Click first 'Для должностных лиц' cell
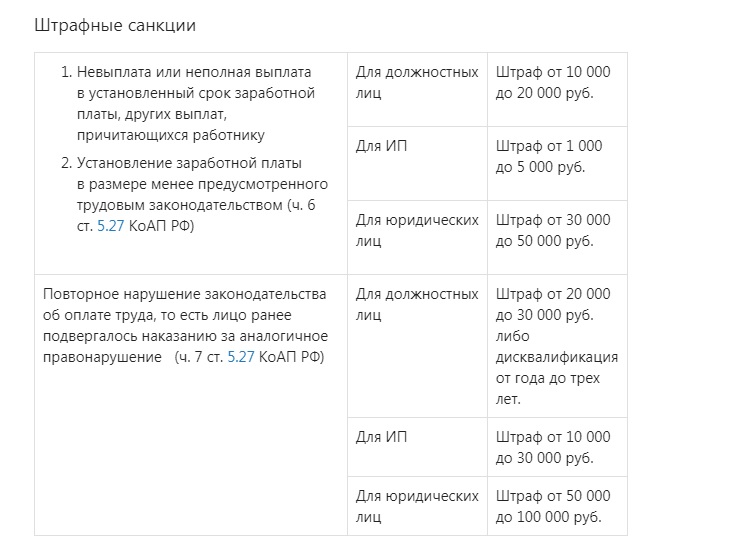This screenshot has height=557, width=732. pyautogui.click(x=417, y=89)
